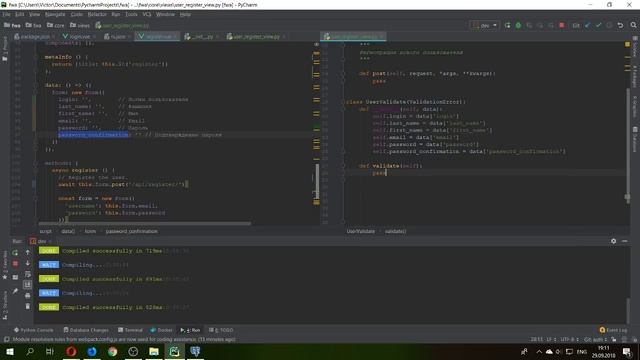The width and height of the screenshot is (640, 360).
Task: Click the highlighted password_confirmation text in code
Action: point(93,135)
